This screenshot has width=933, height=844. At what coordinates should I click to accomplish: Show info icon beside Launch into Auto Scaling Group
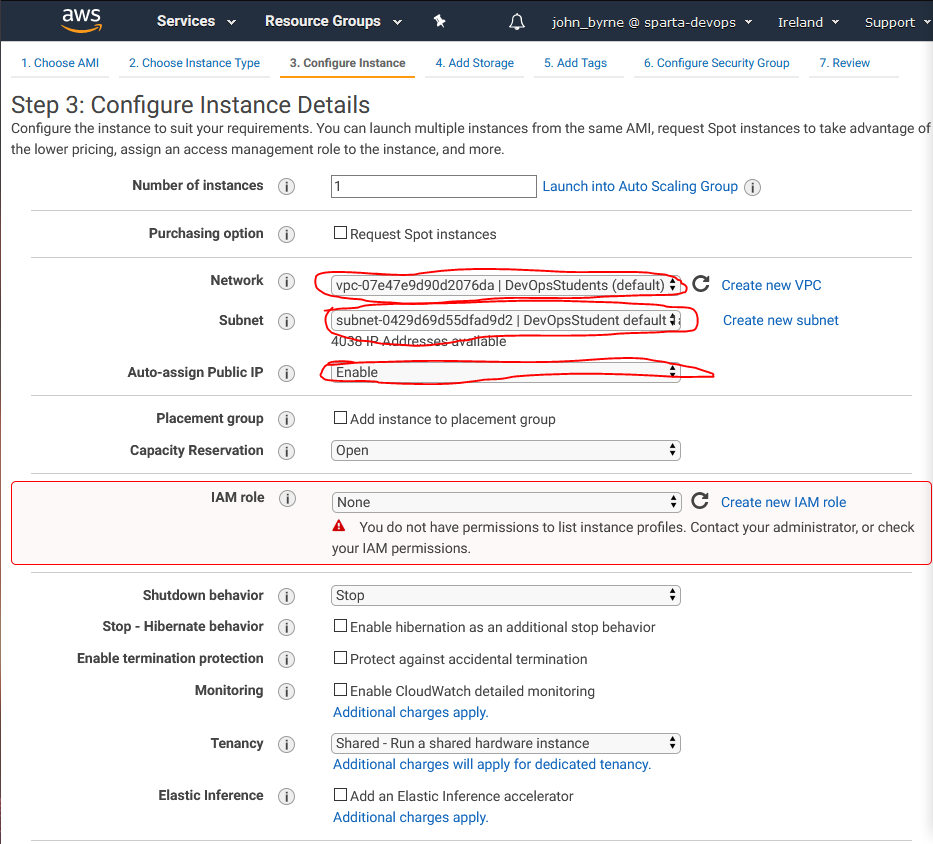pos(752,187)
